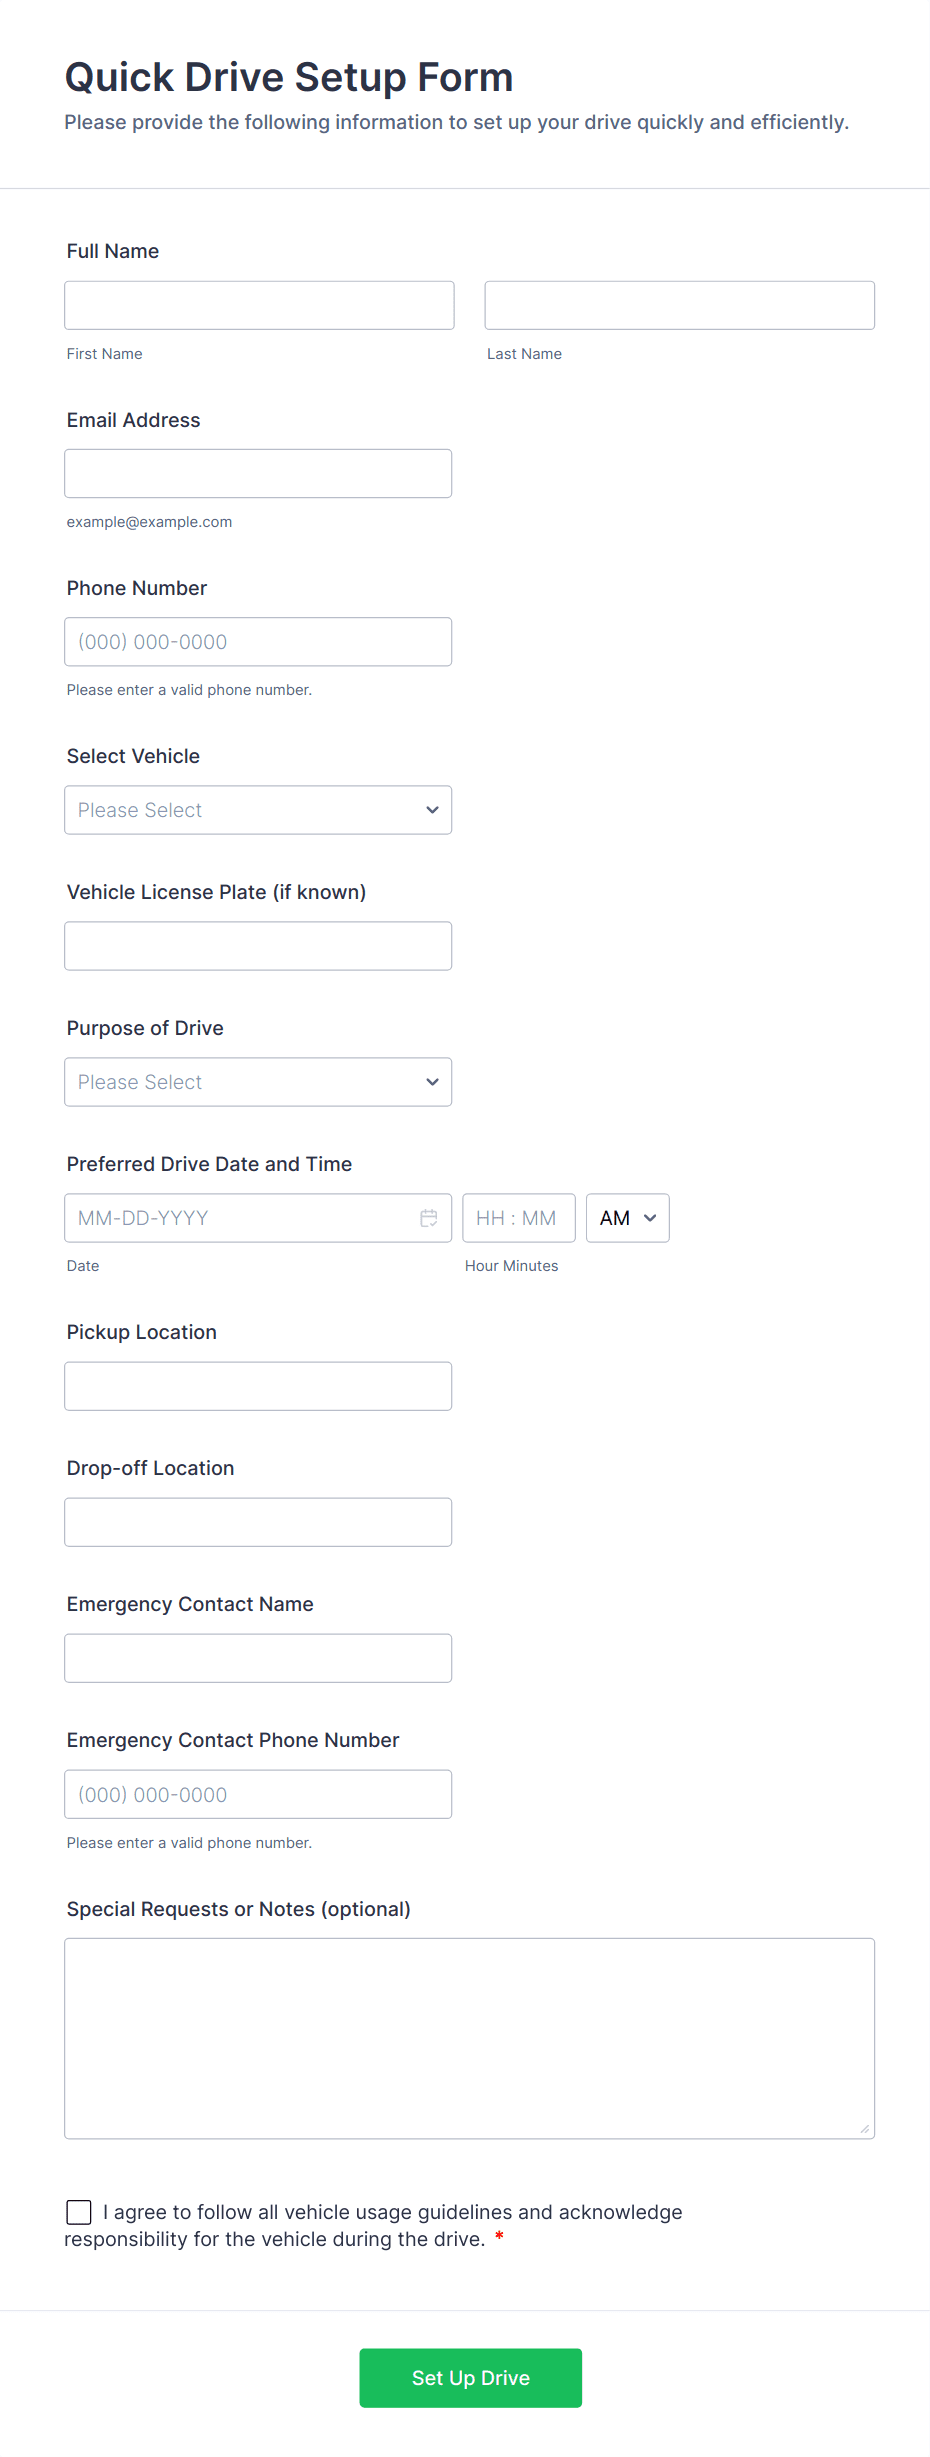Image resolution: width=930 pixels, height=2457 pixels.
Task: Select the Emergency Contact Phone Number field
Action: [258, 1794]
